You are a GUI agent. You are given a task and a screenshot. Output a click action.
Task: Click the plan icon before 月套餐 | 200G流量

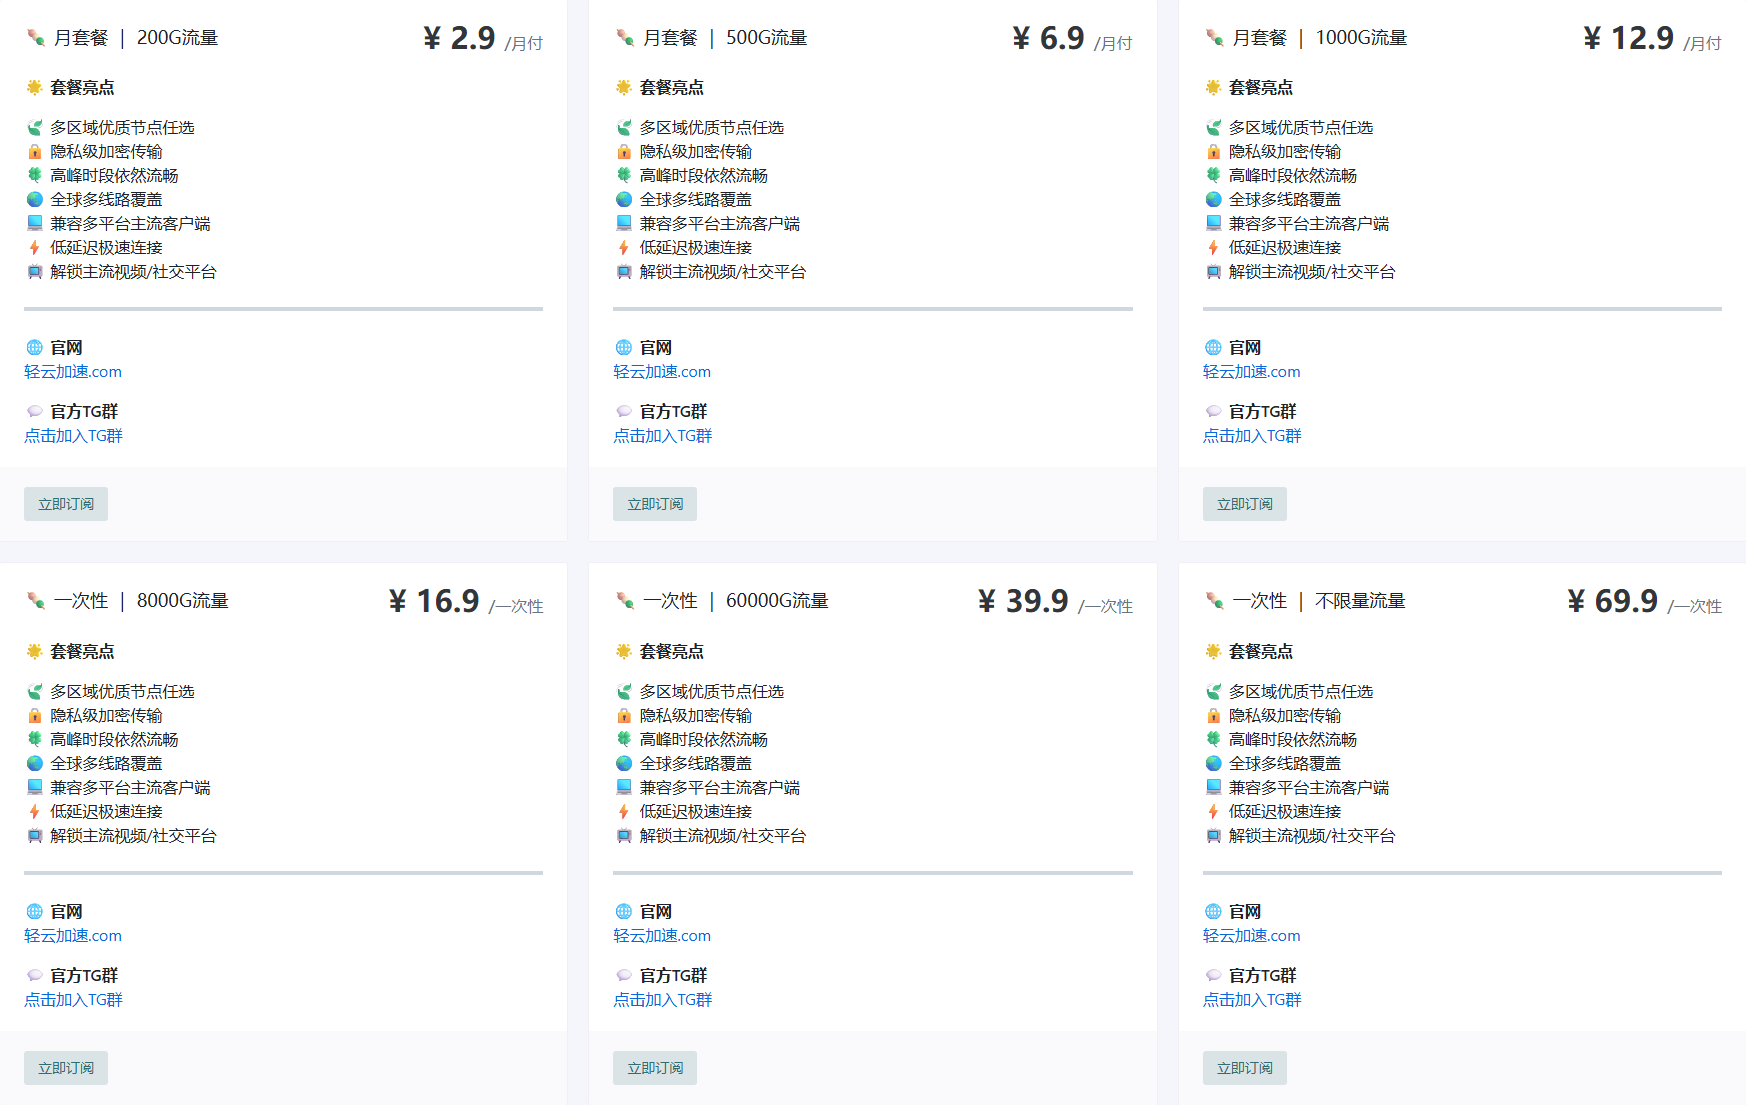click(x=36, y=38)
